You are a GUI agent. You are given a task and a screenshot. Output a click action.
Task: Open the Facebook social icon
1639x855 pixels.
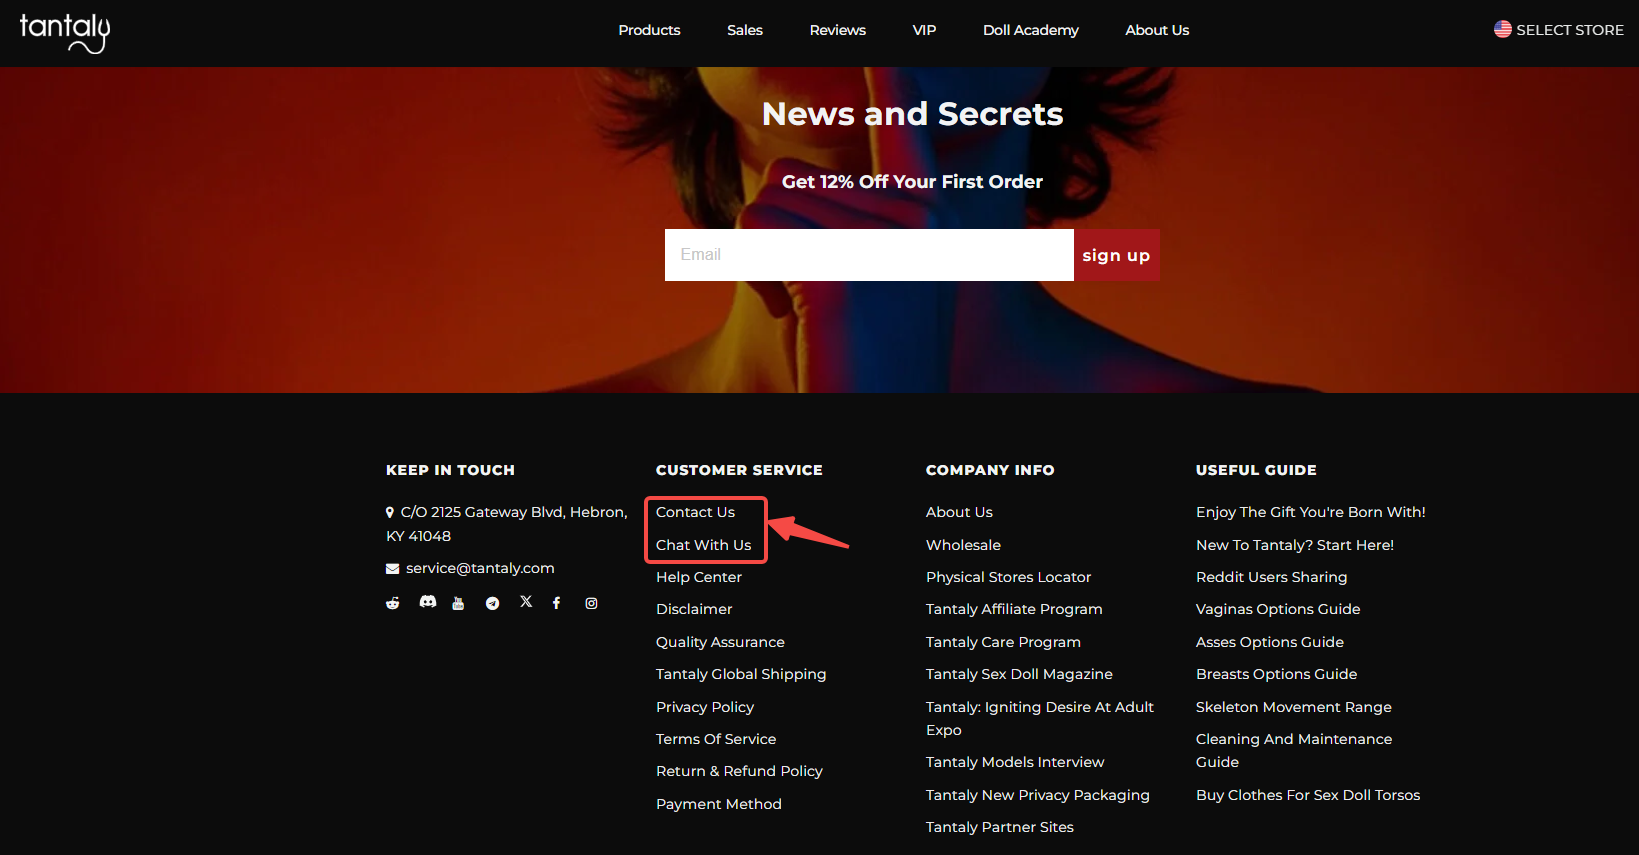tap(557, 603)
